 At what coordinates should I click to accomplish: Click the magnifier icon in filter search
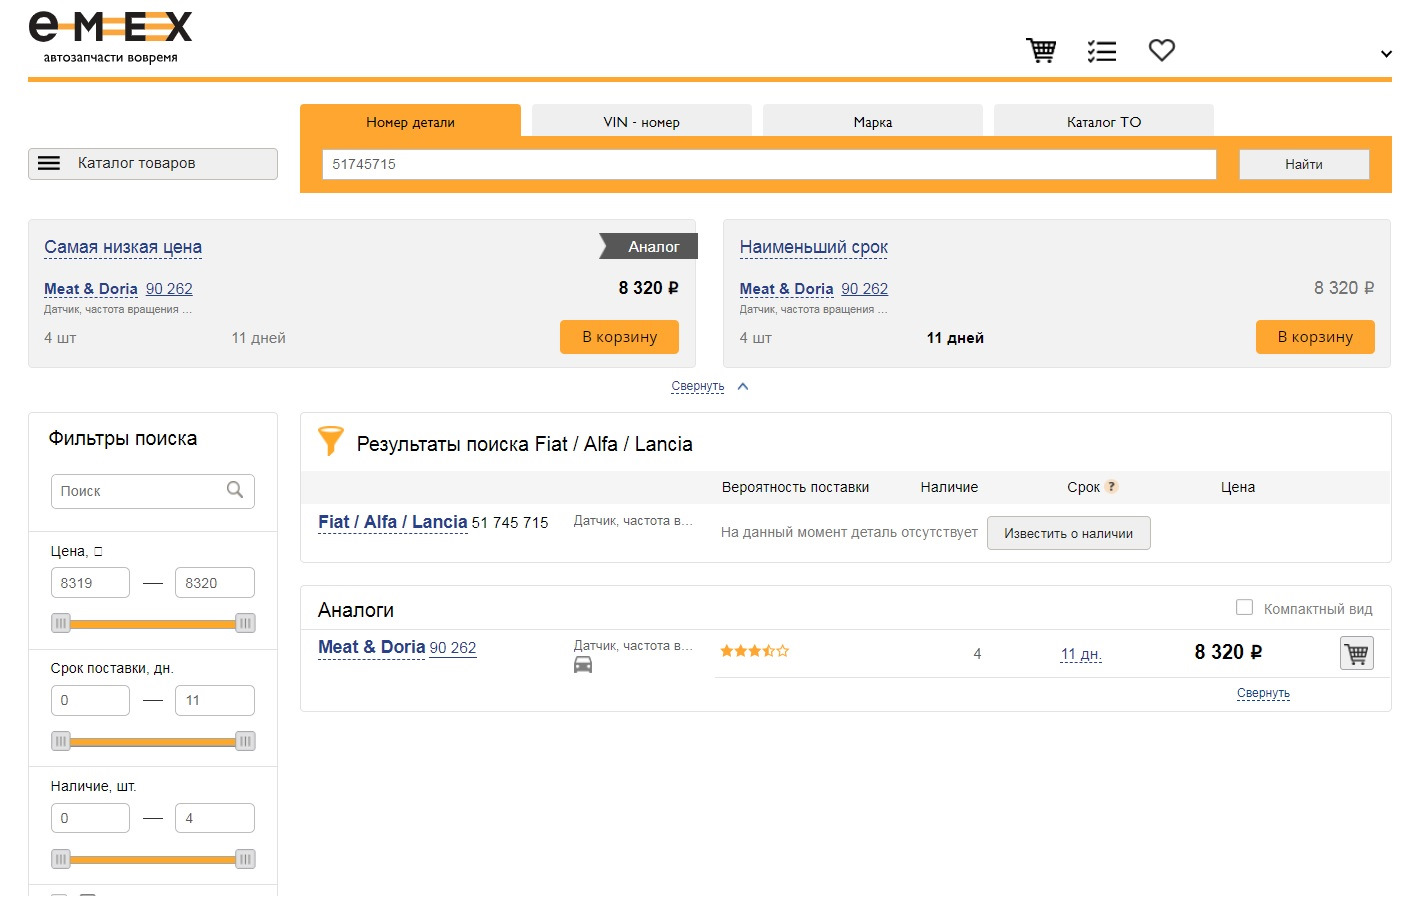click(235, 490)
